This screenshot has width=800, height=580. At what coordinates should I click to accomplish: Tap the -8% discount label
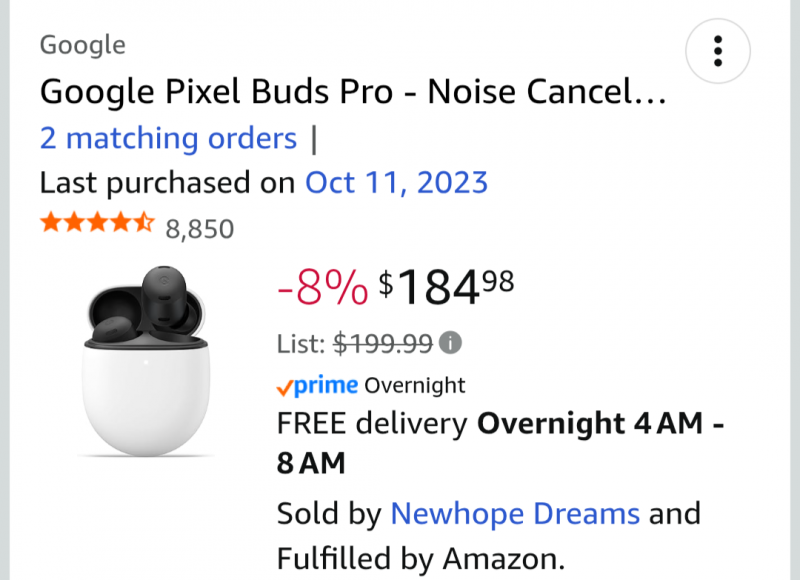tap(322, 289)
